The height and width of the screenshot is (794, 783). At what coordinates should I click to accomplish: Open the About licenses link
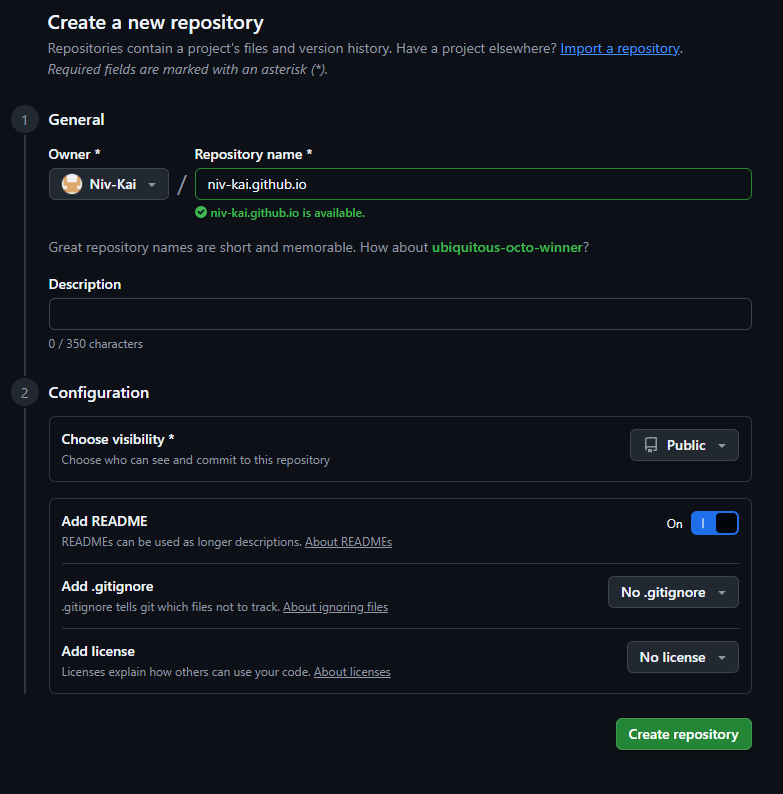352,672
